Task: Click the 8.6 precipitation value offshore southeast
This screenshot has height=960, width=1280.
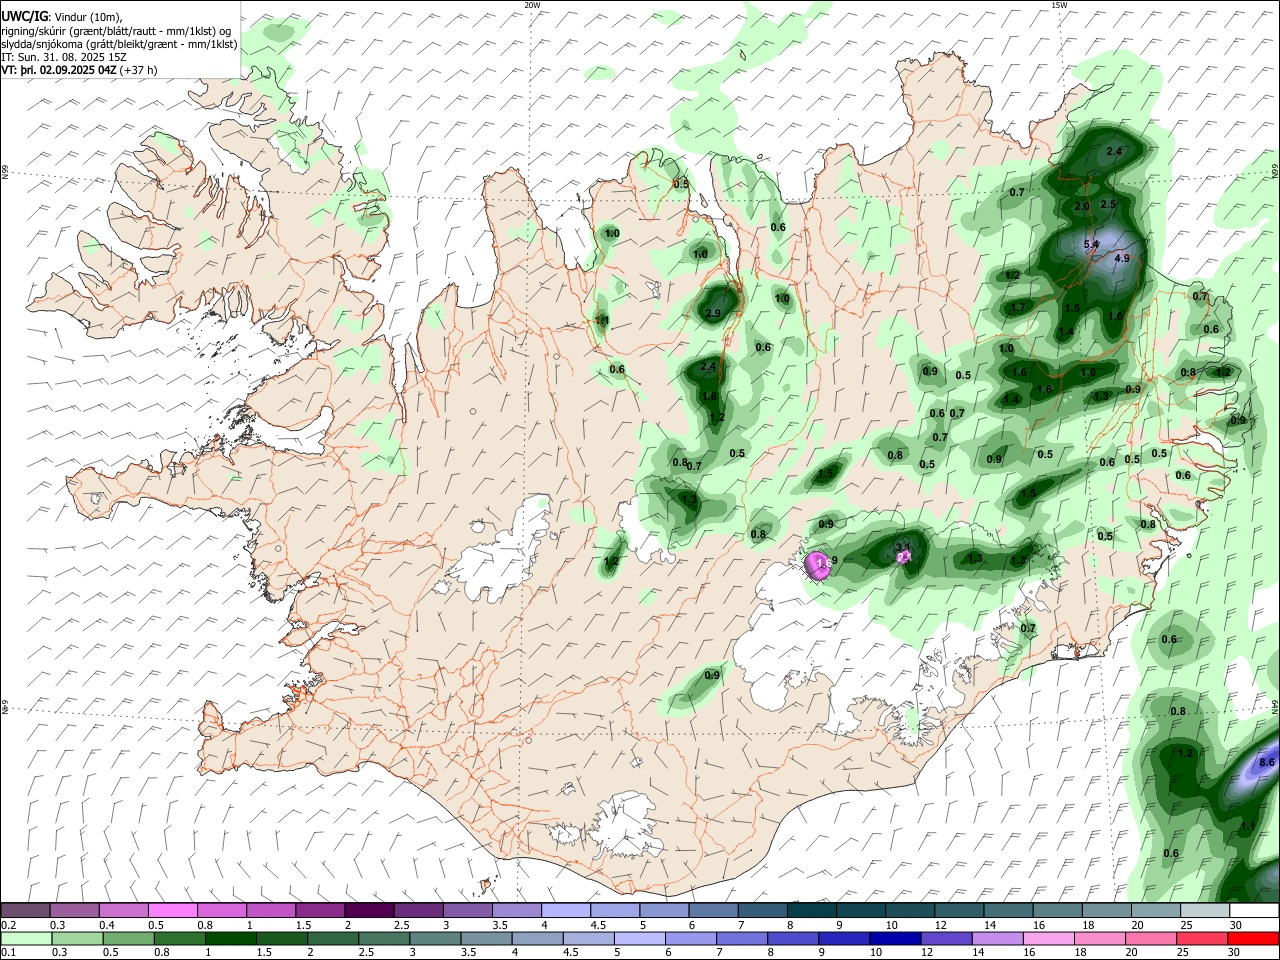Action: point(1267,762)
